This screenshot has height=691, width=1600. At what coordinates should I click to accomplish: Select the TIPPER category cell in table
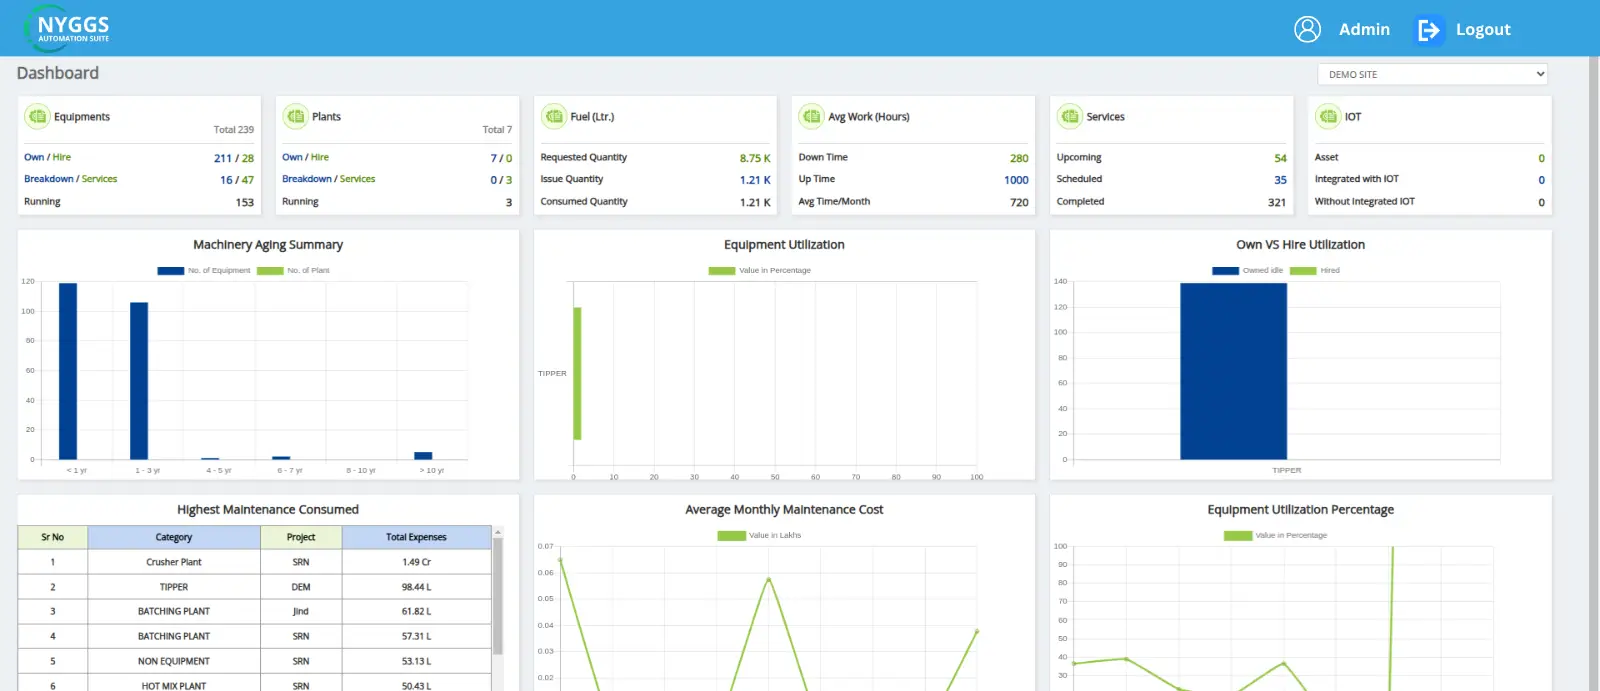click(x=174, y=587)
